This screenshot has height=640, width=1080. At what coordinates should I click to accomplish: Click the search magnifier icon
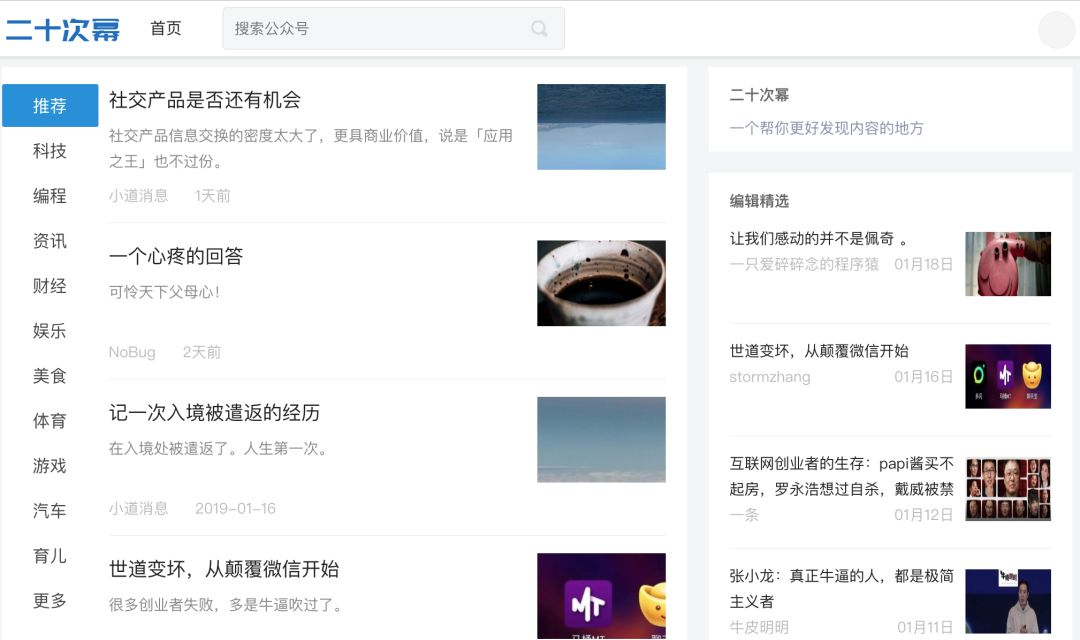pyautogui.click(x=539, y=28)
